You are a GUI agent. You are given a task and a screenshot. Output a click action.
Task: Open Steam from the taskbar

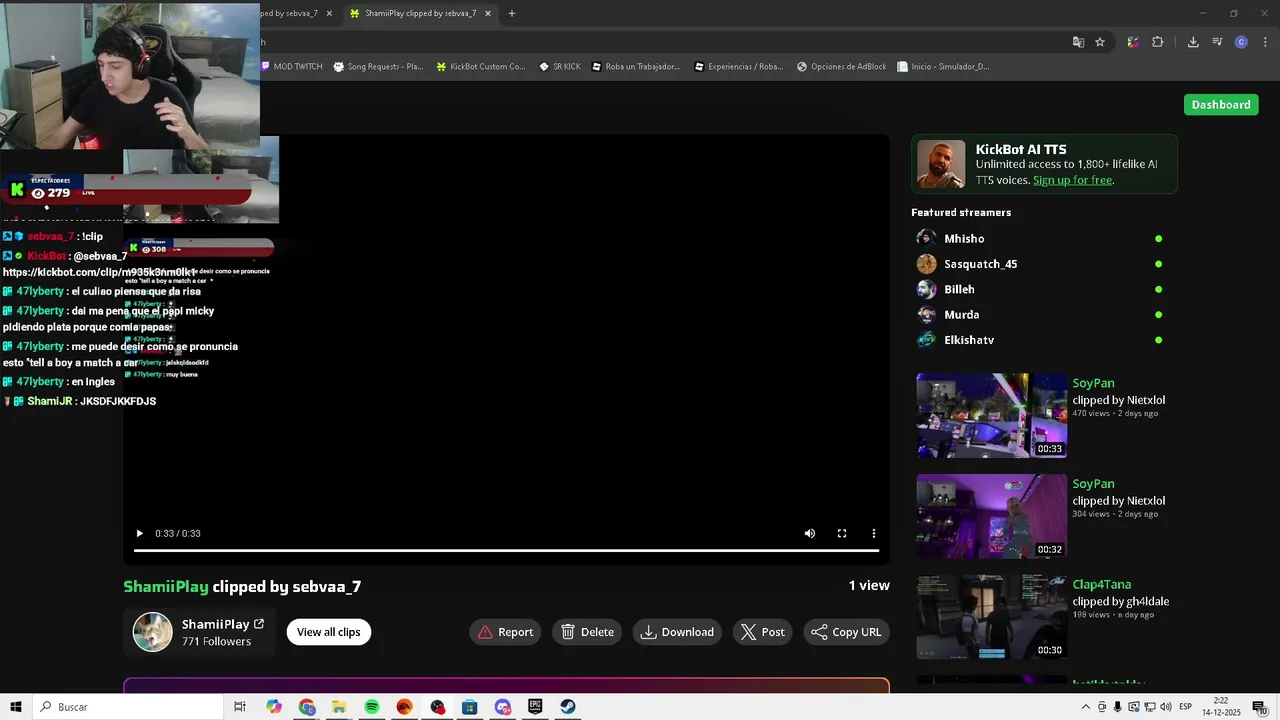pos(568,707)
